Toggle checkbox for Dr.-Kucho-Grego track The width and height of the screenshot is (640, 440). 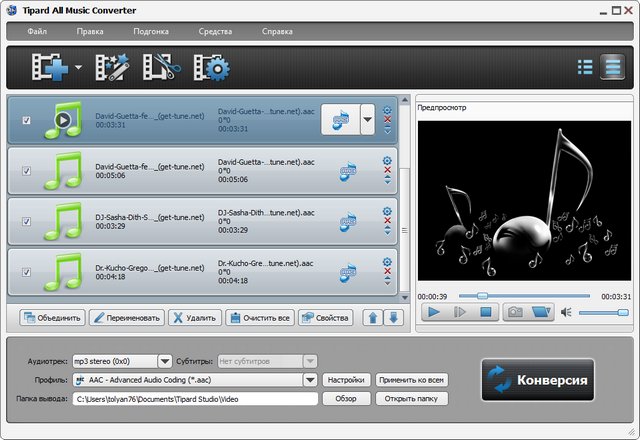coord(26,273)
